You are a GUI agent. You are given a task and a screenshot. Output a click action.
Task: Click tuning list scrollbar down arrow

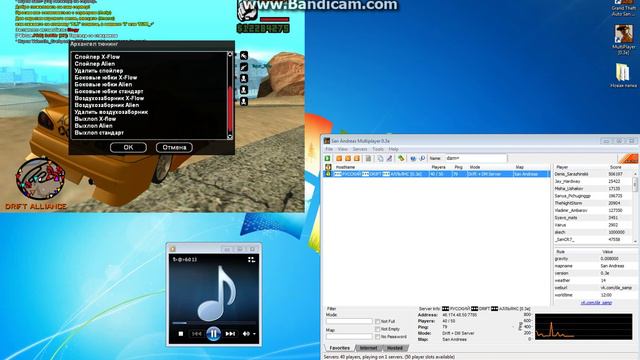[230, 137]
